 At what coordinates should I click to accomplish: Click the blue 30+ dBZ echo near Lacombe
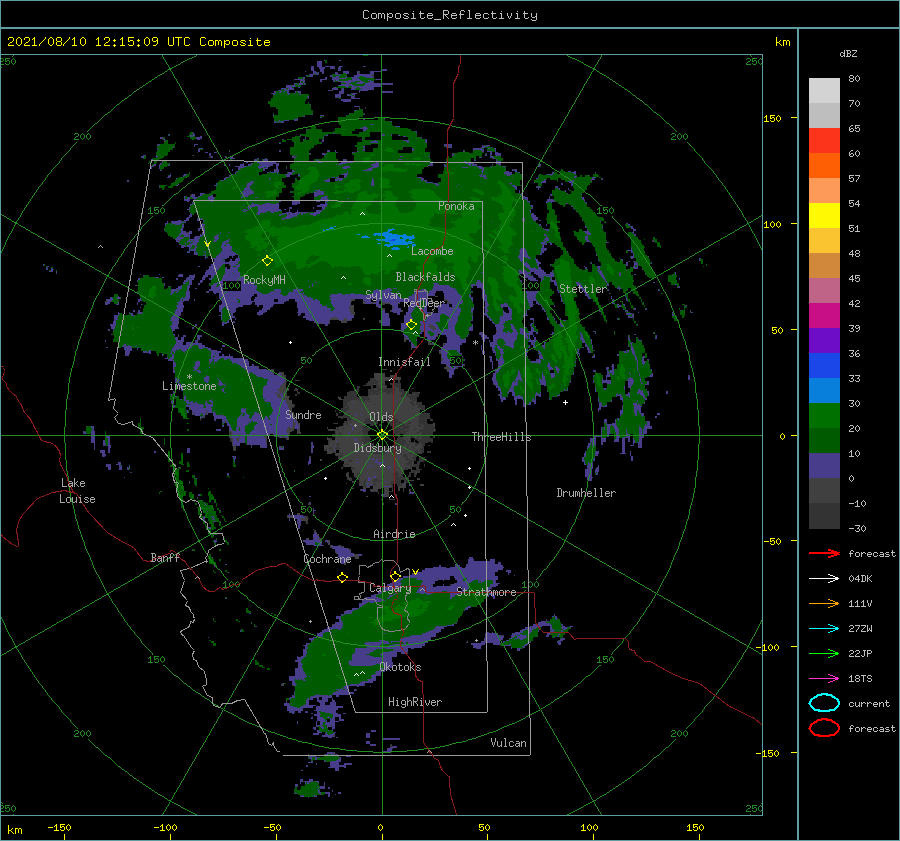[x=393, y=238]
